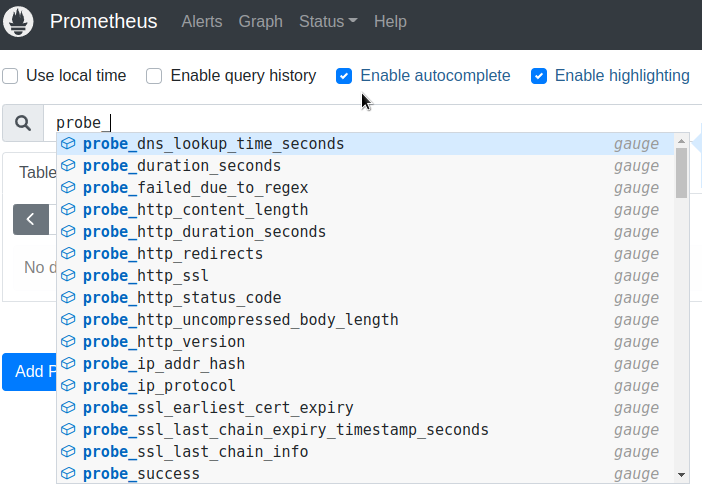This screenshot has width=702, height=494.
Task: Click the cube icon beside probe_duration_seconds
Action: [x=68, y=165]
